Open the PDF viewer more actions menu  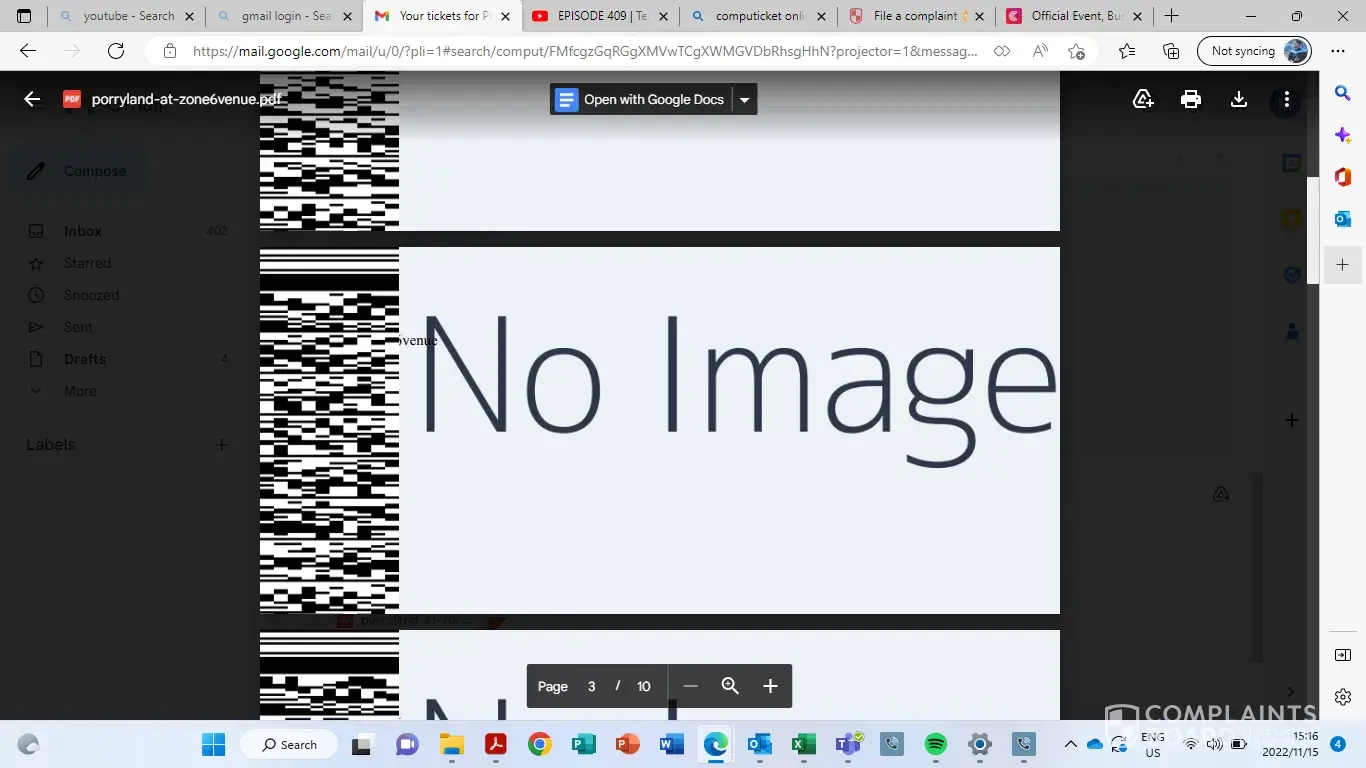click(x=1287, y=99)
